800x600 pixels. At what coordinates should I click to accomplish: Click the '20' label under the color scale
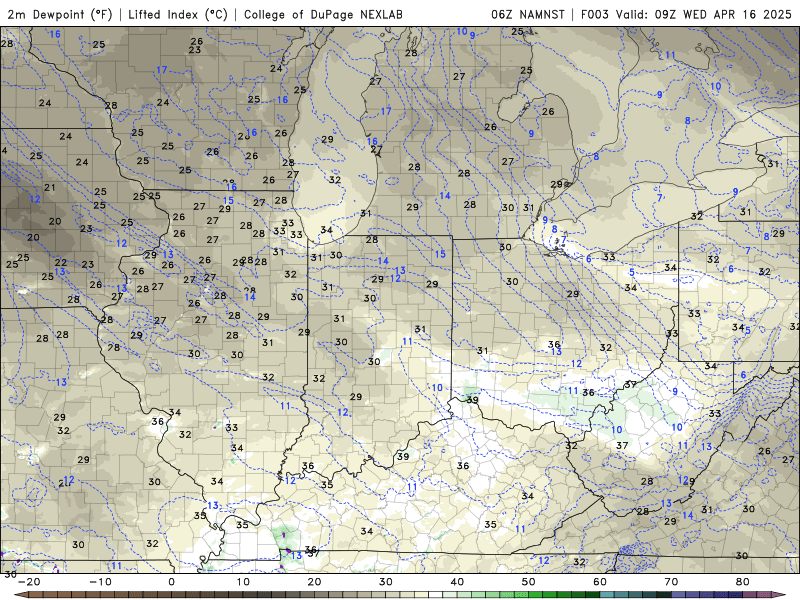click(314, 582)
